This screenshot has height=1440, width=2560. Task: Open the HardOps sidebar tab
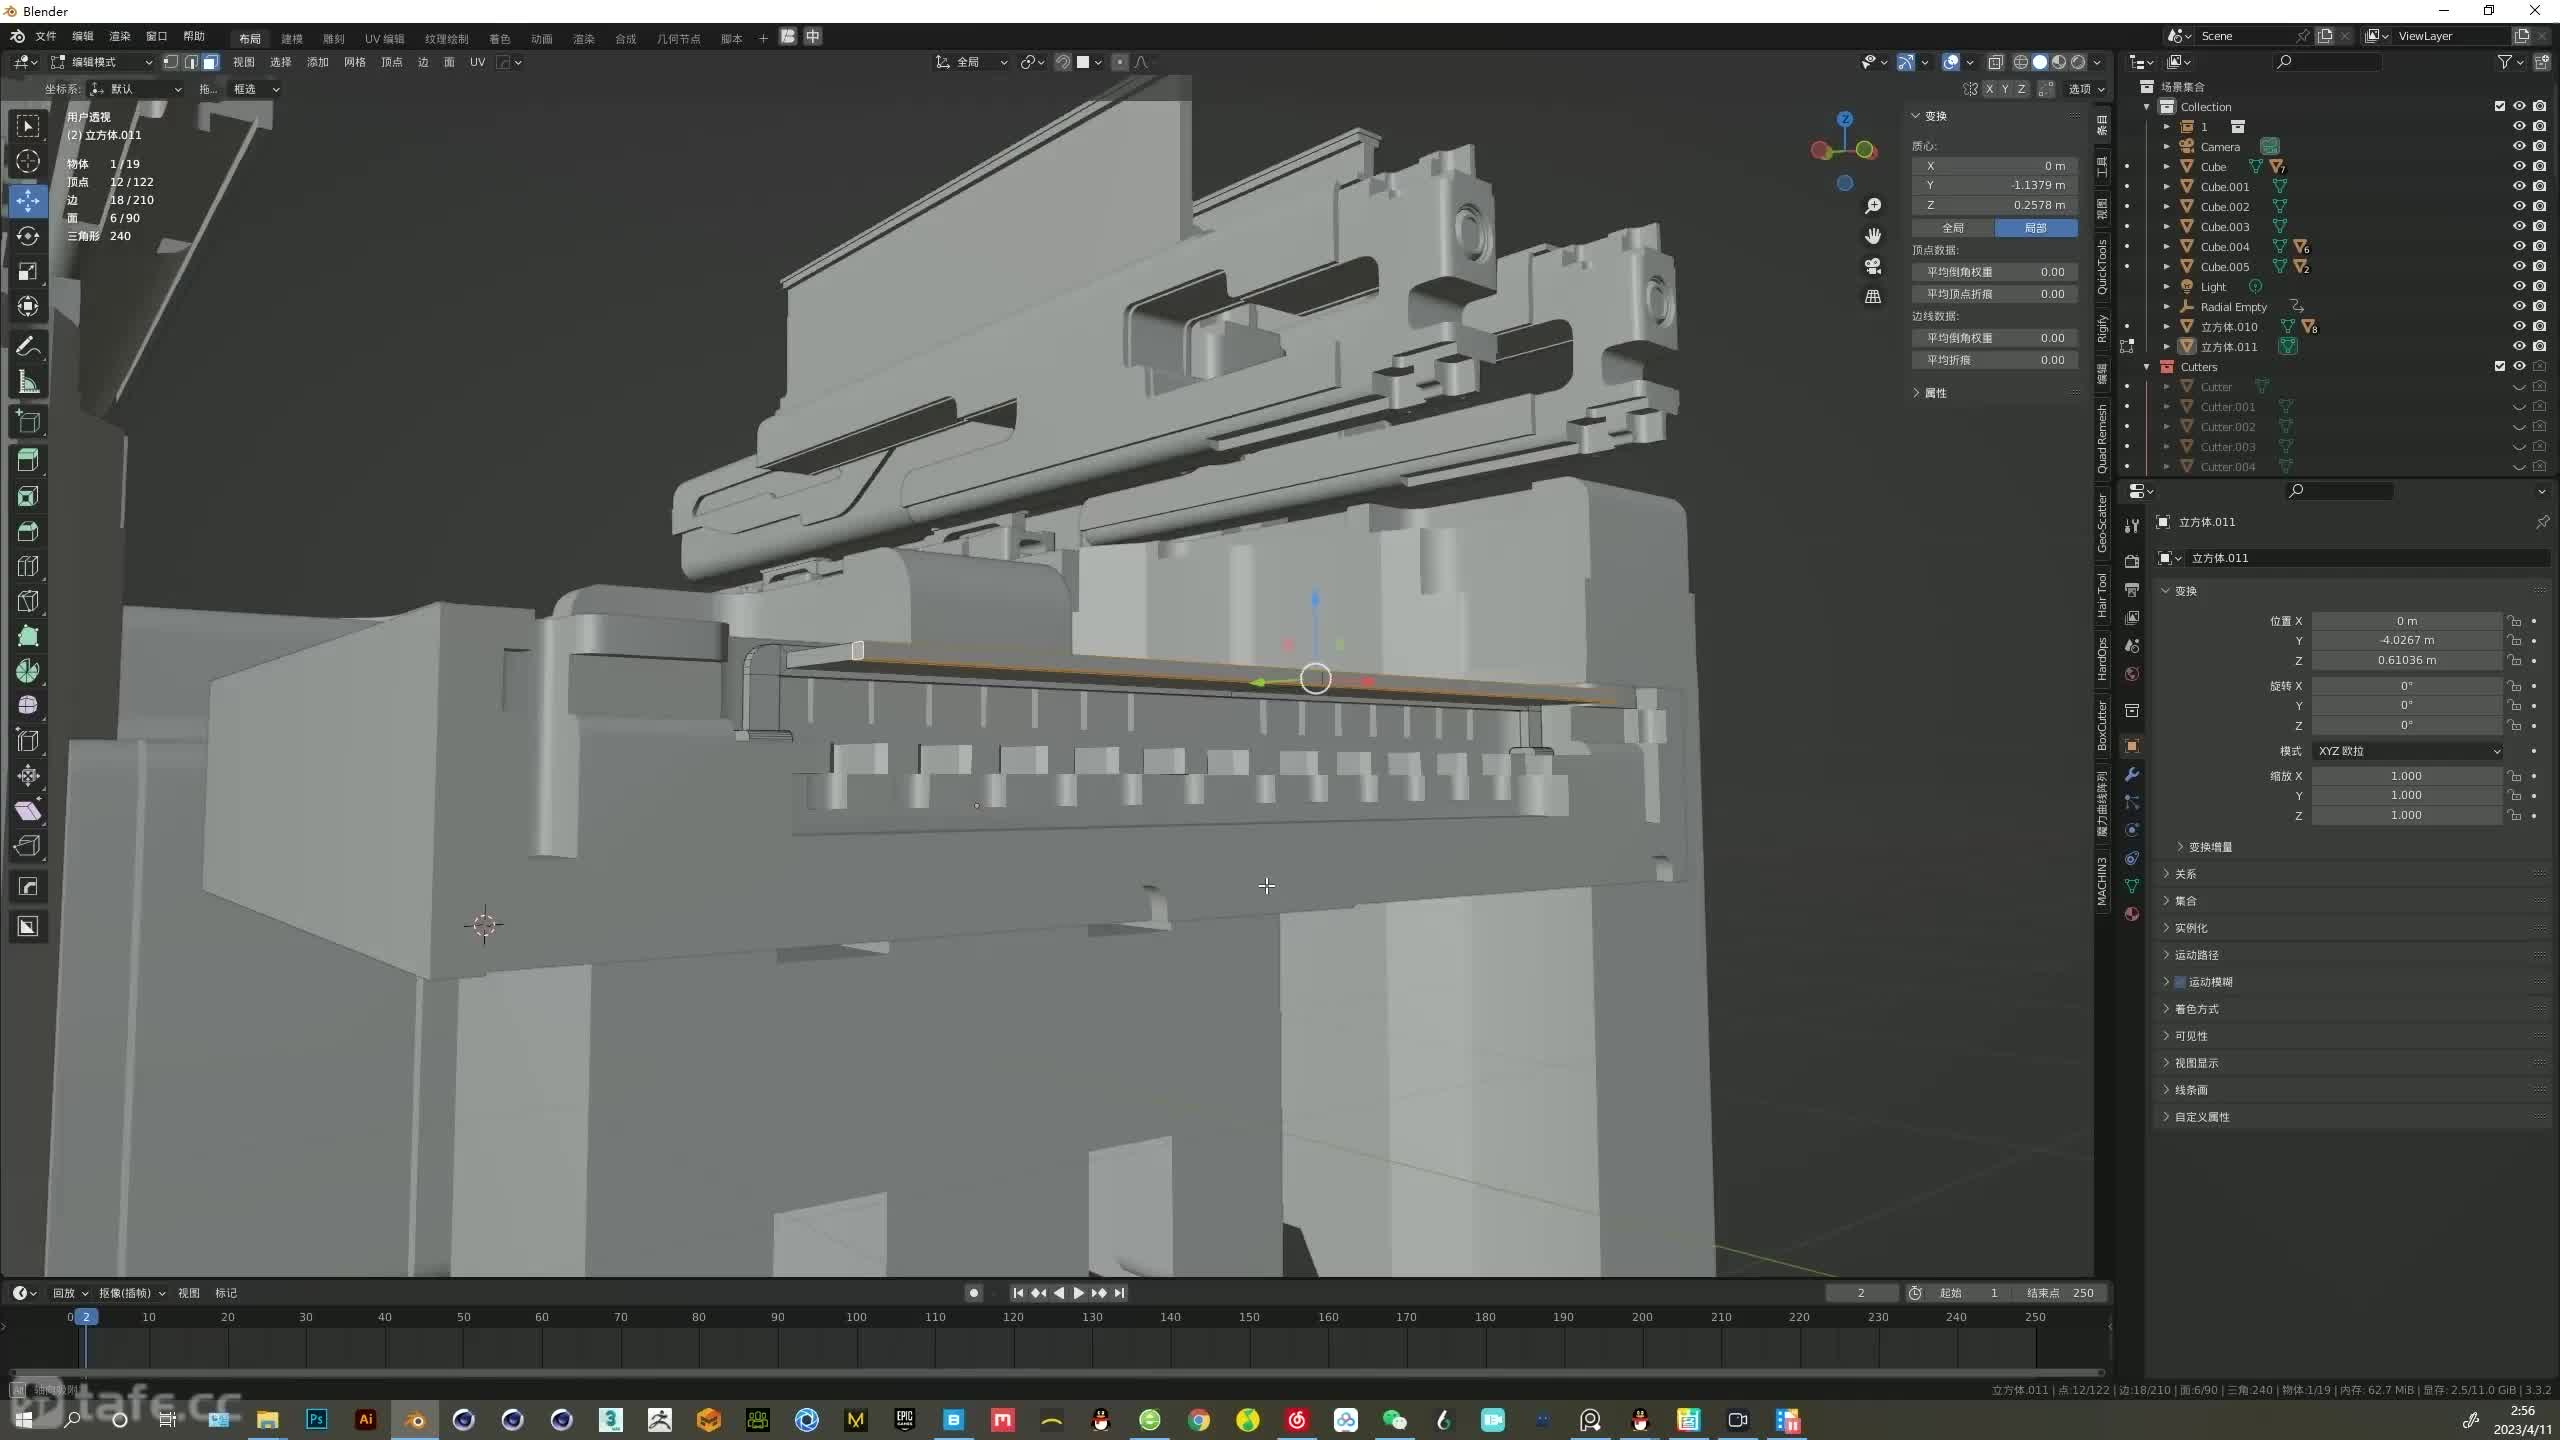2102,659
